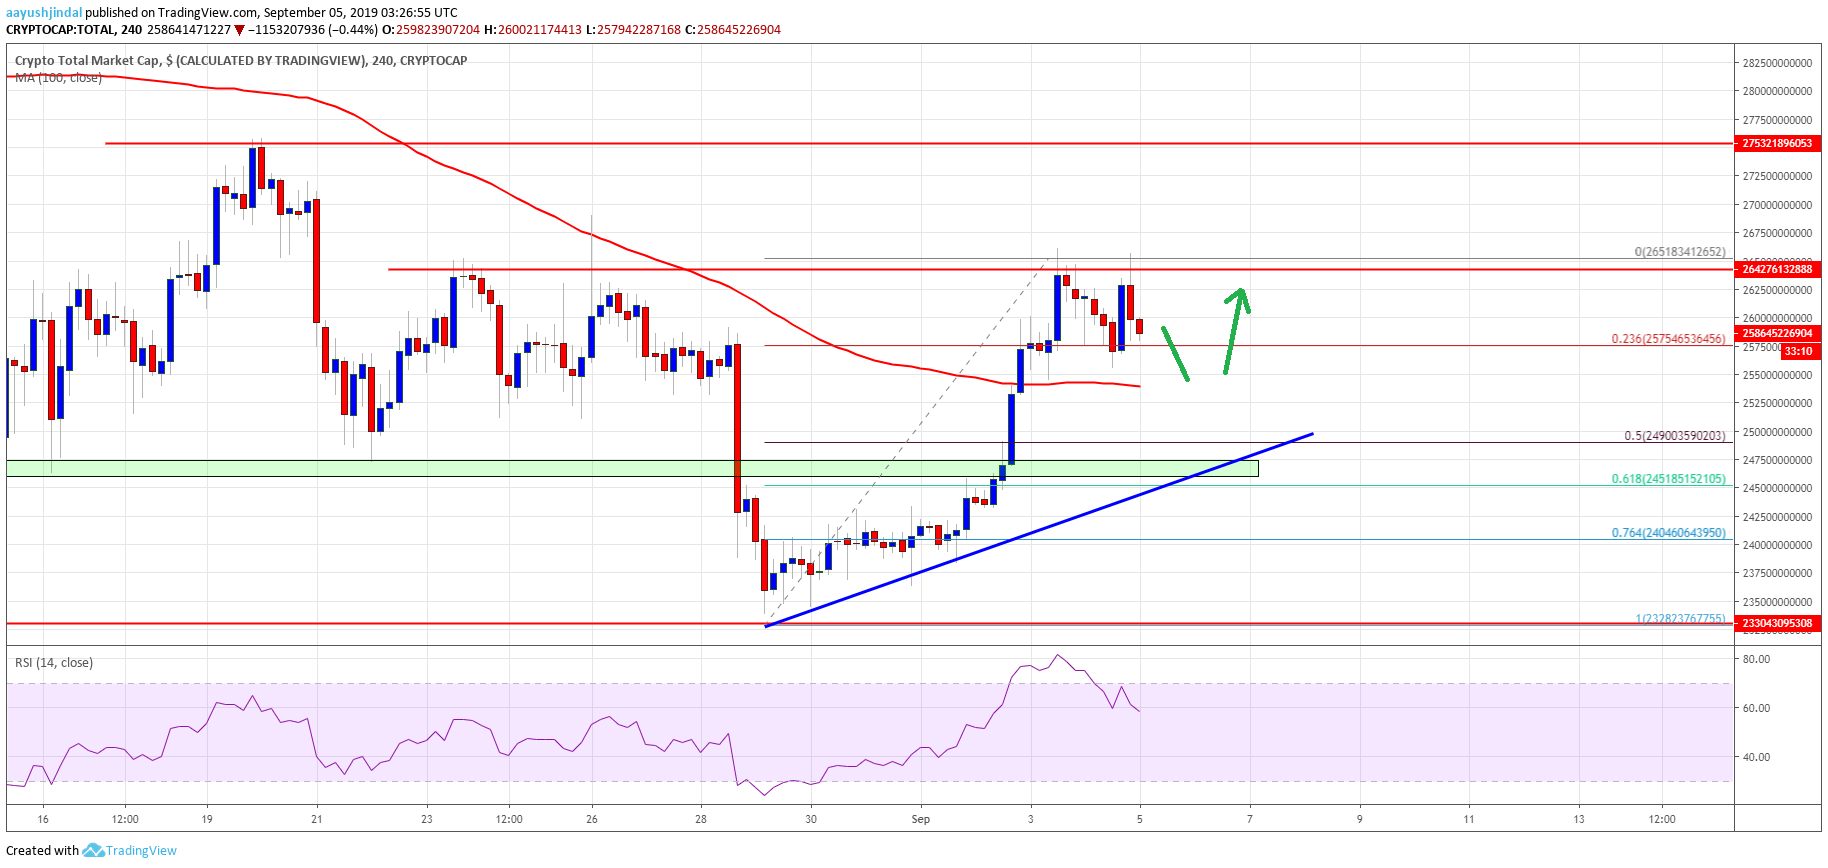Click the 3 date label on time axis
Image resolution: width=1828 pixels, height=868 pixels.
(1030, 819)
